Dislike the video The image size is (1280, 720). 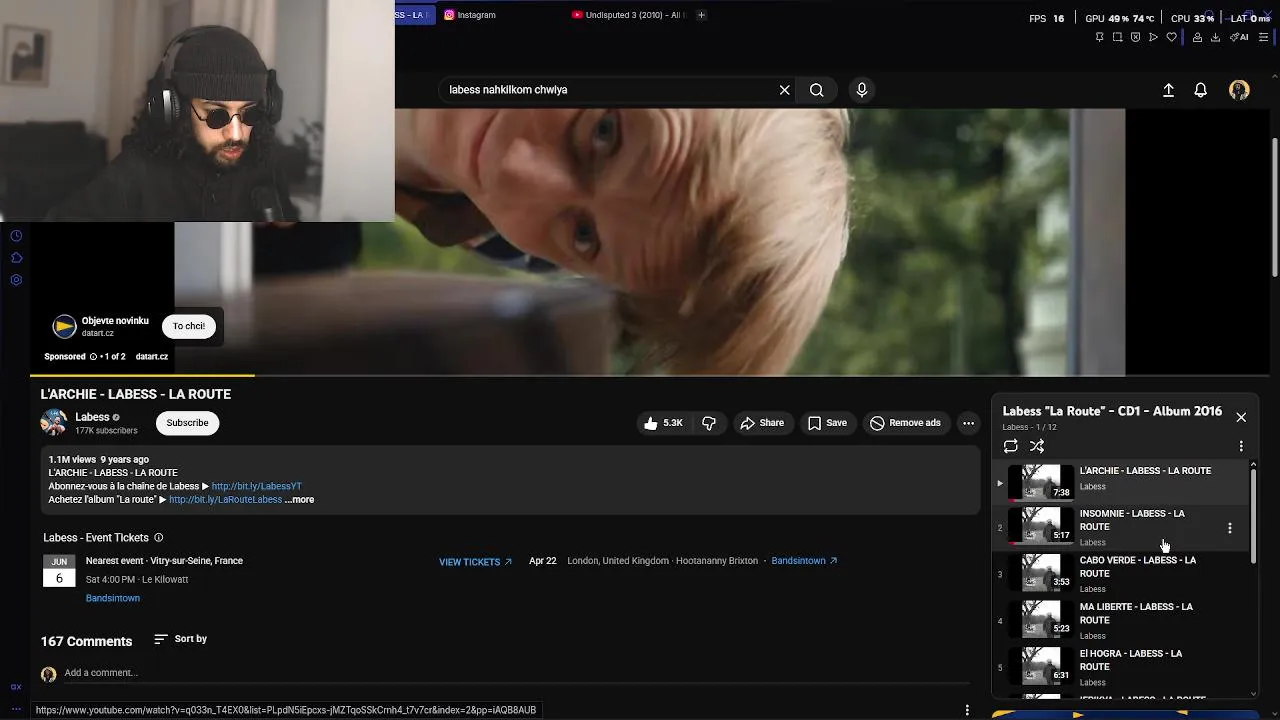pyautogui.click(x=709, y=423)
